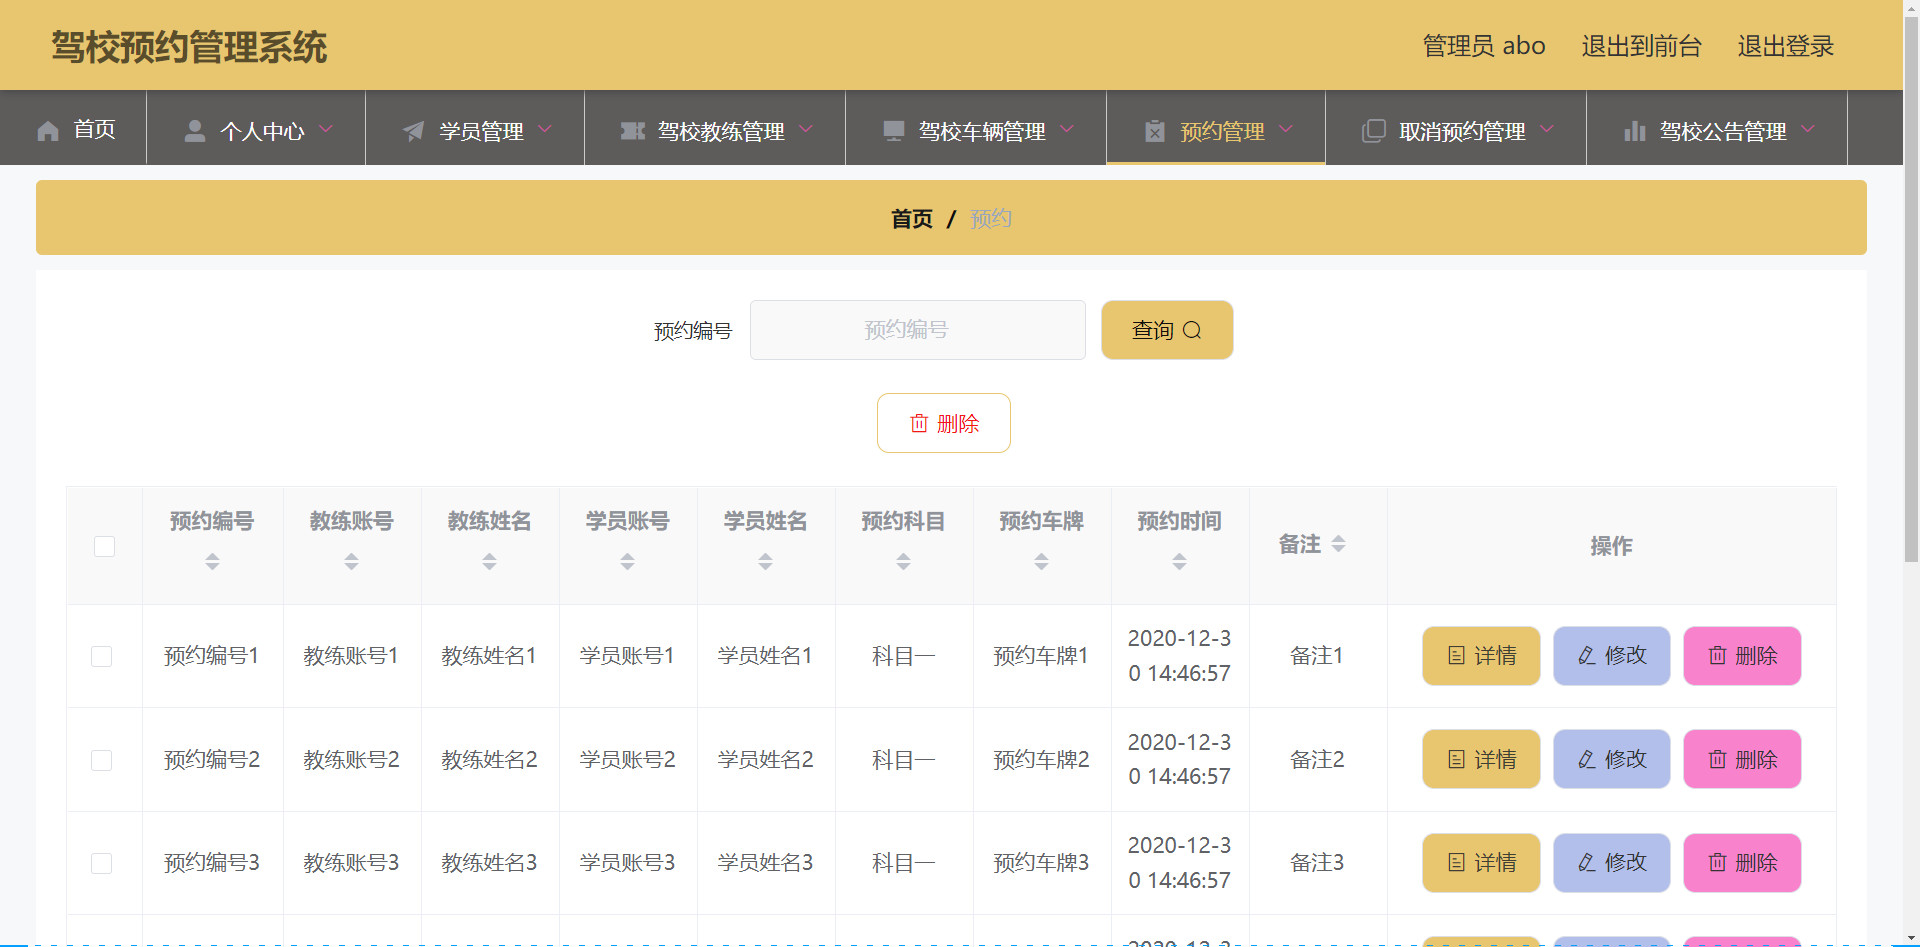The image size is (1920, 947).
Task: Click the cell 教练姓名1
Action: click(489, 656)
